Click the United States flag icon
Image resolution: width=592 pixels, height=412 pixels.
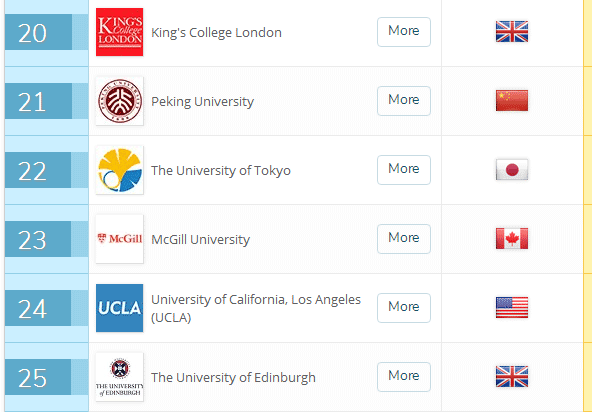(x=512, y=307)
